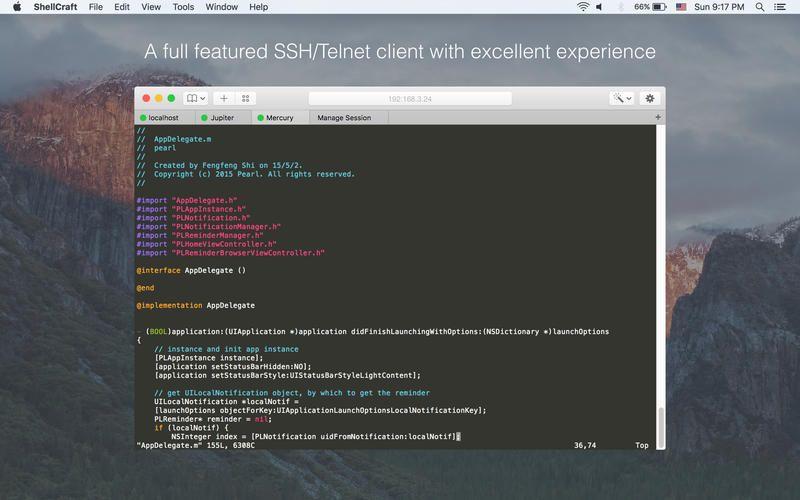Viewport: 800px width, 500px height.
Task: Select the Mercury session tab
Action: [280, 118]
